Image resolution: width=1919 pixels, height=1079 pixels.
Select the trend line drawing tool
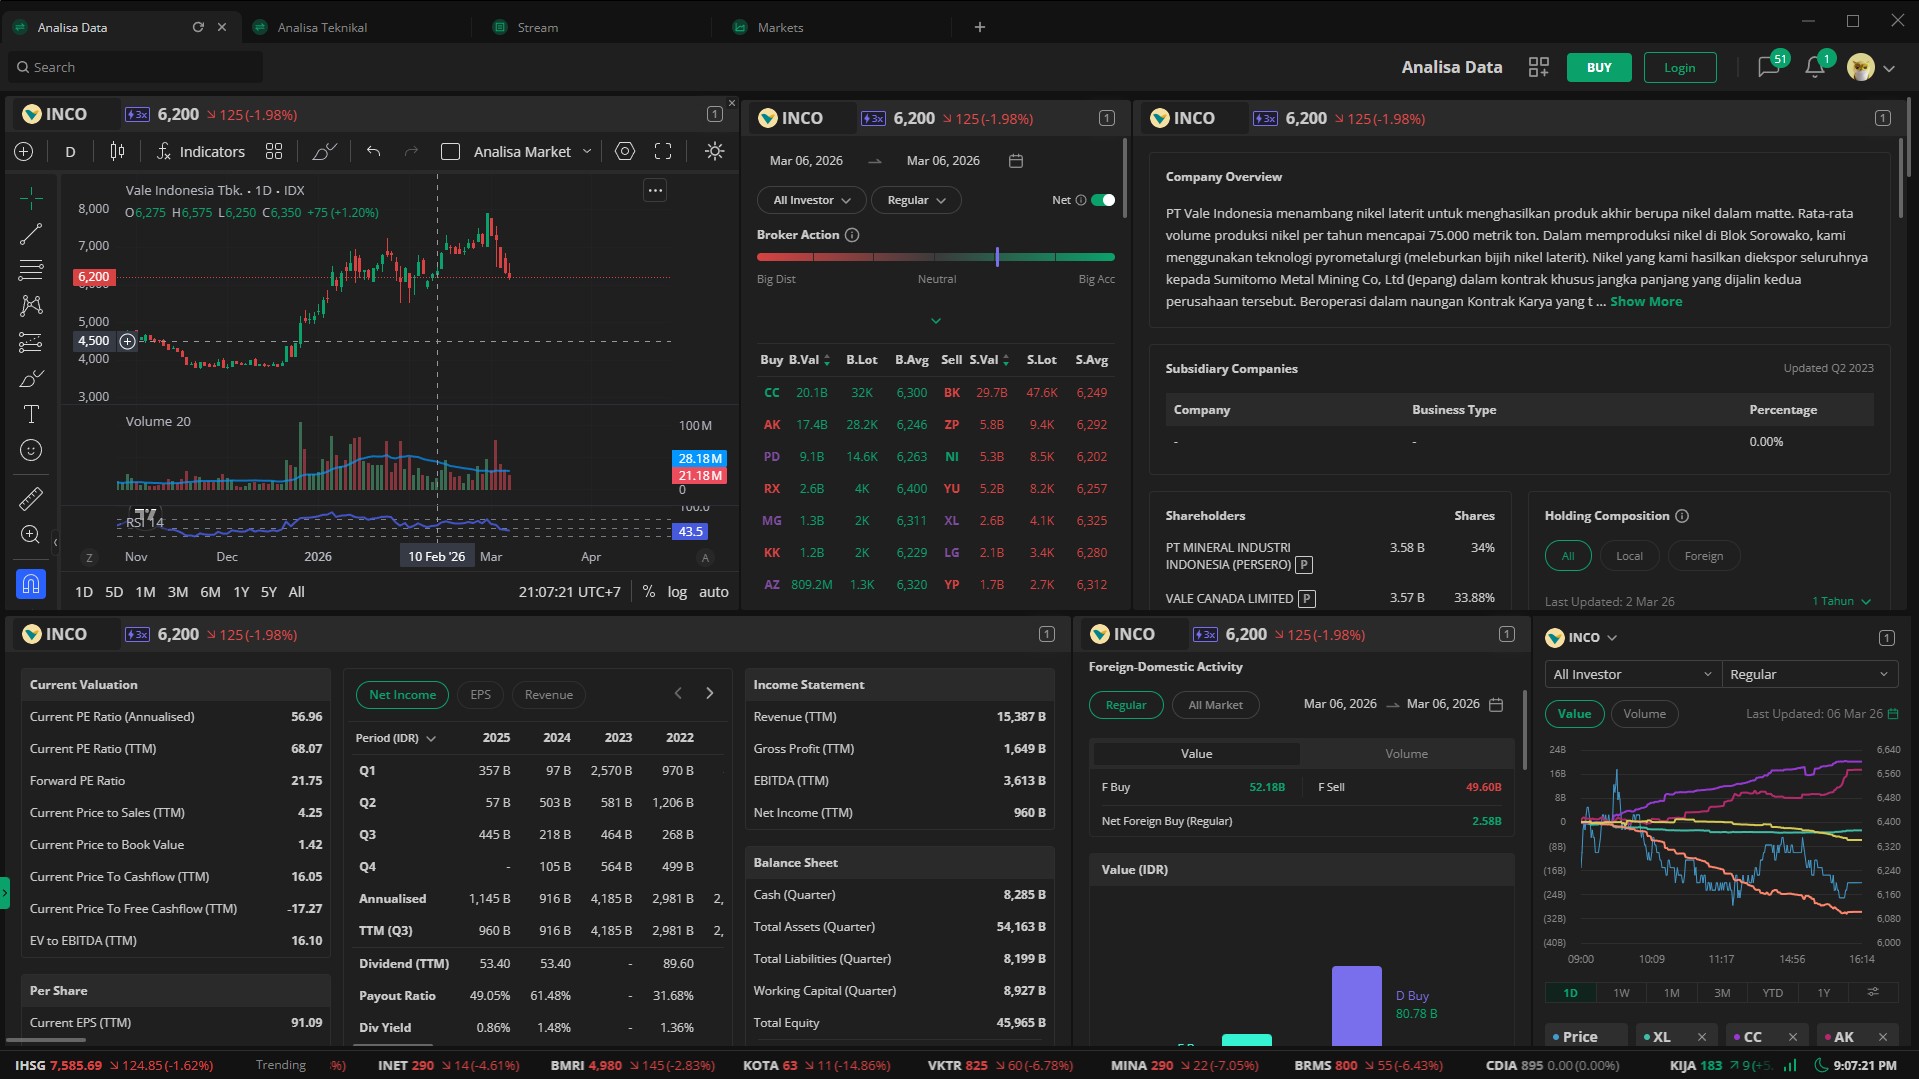click(x=31, y=234)
